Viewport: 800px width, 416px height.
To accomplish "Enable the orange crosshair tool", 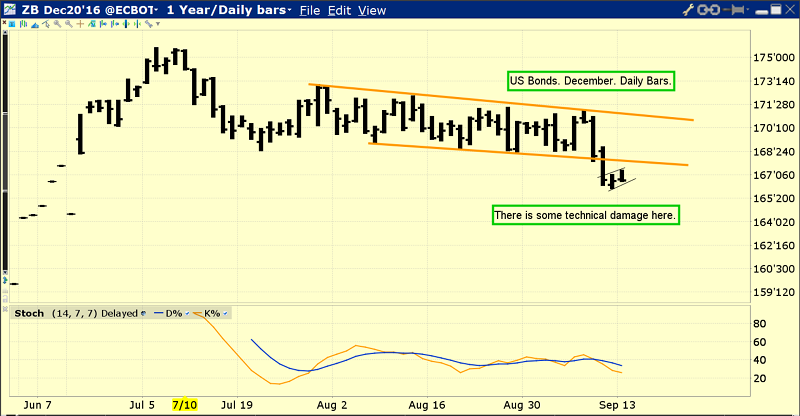I will coord(80,24).
